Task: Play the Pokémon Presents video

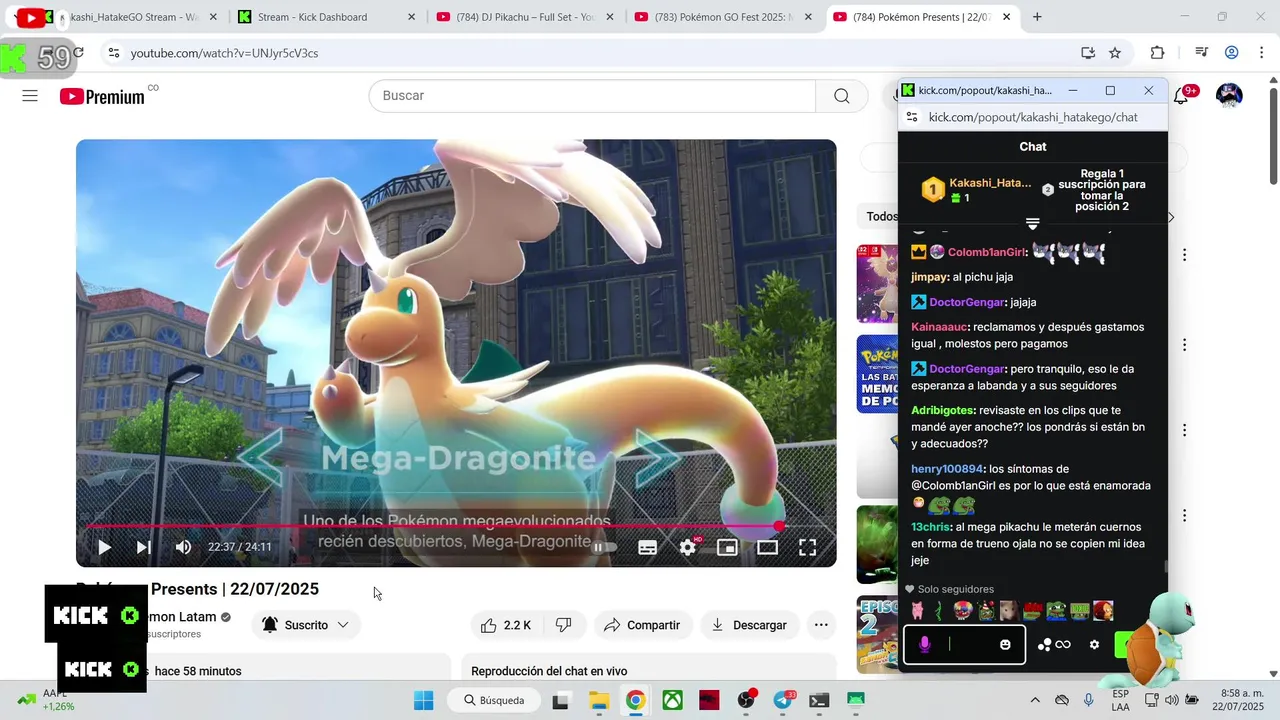Action: coord(104,547)
